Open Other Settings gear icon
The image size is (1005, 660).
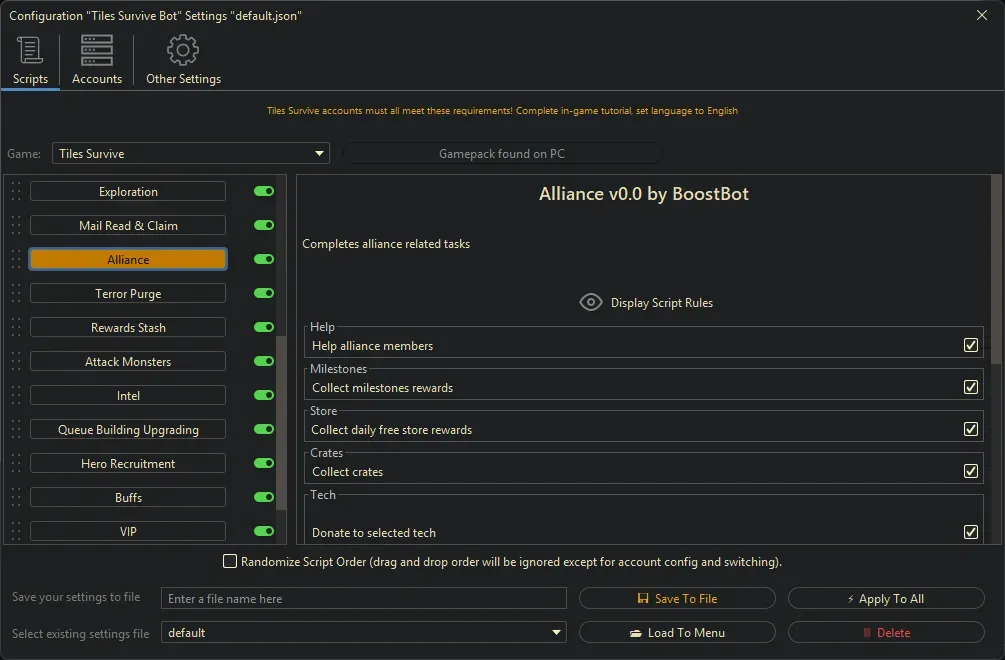click(x=183, y=50)
